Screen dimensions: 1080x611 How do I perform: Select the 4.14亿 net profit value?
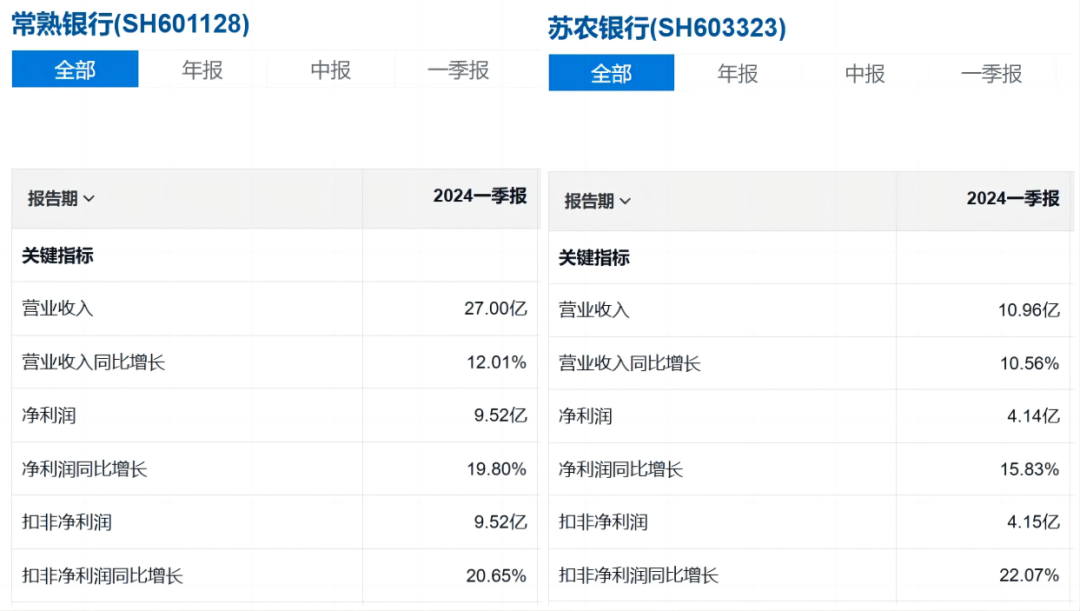[x=1033, y=416]
